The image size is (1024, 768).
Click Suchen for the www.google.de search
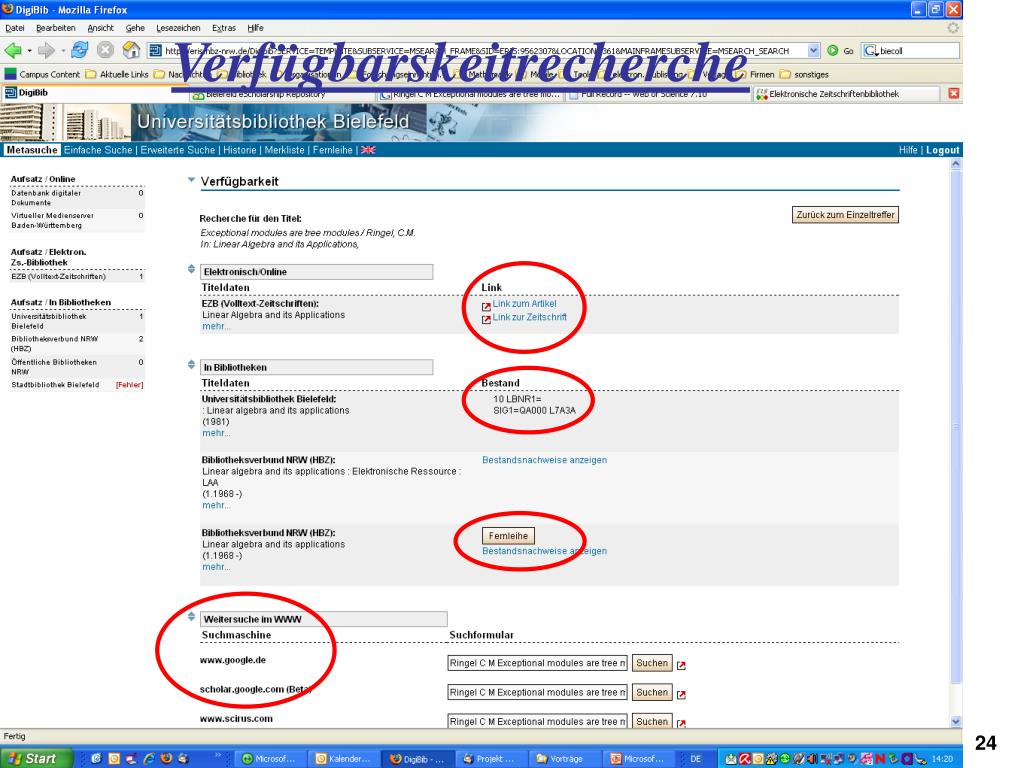652,664
